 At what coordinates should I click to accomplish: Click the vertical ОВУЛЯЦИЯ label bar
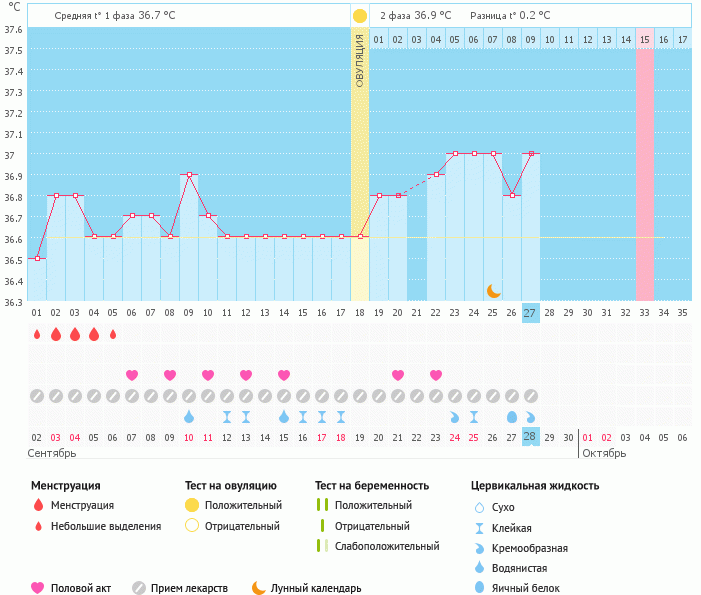coord(360,60)
